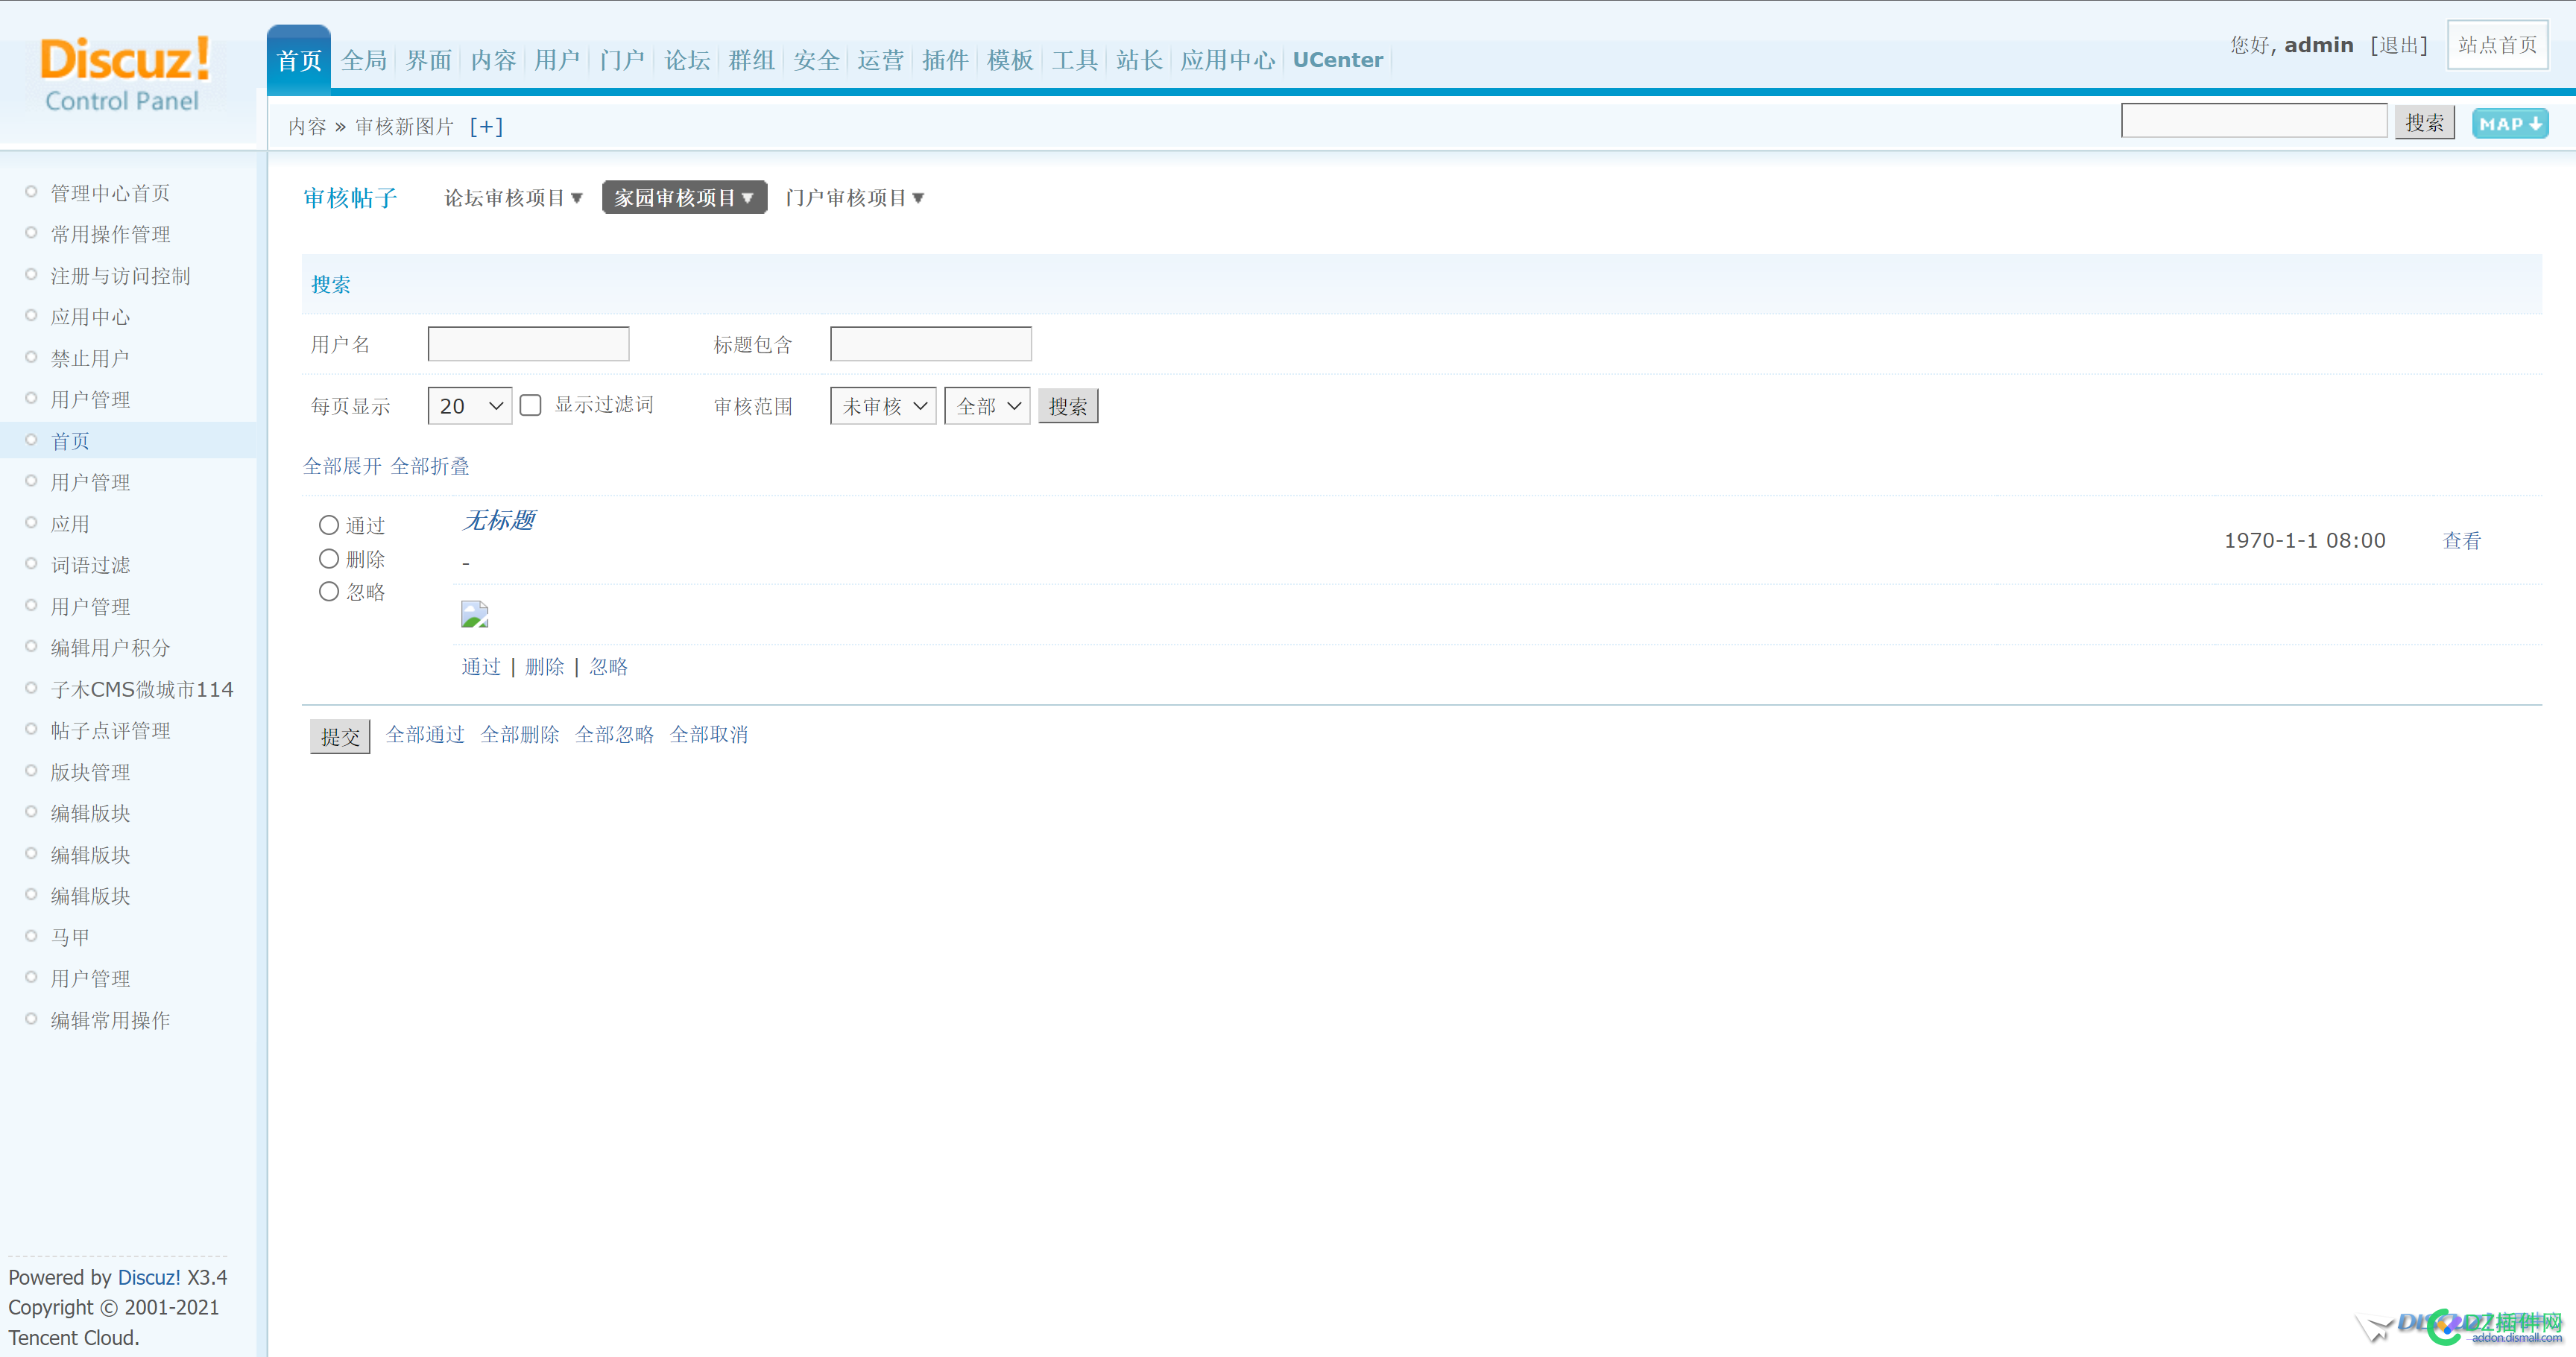This screenshot has width=2576, height=1357.
Task: Click the [退出] logout link
Action: (2399, 45)
